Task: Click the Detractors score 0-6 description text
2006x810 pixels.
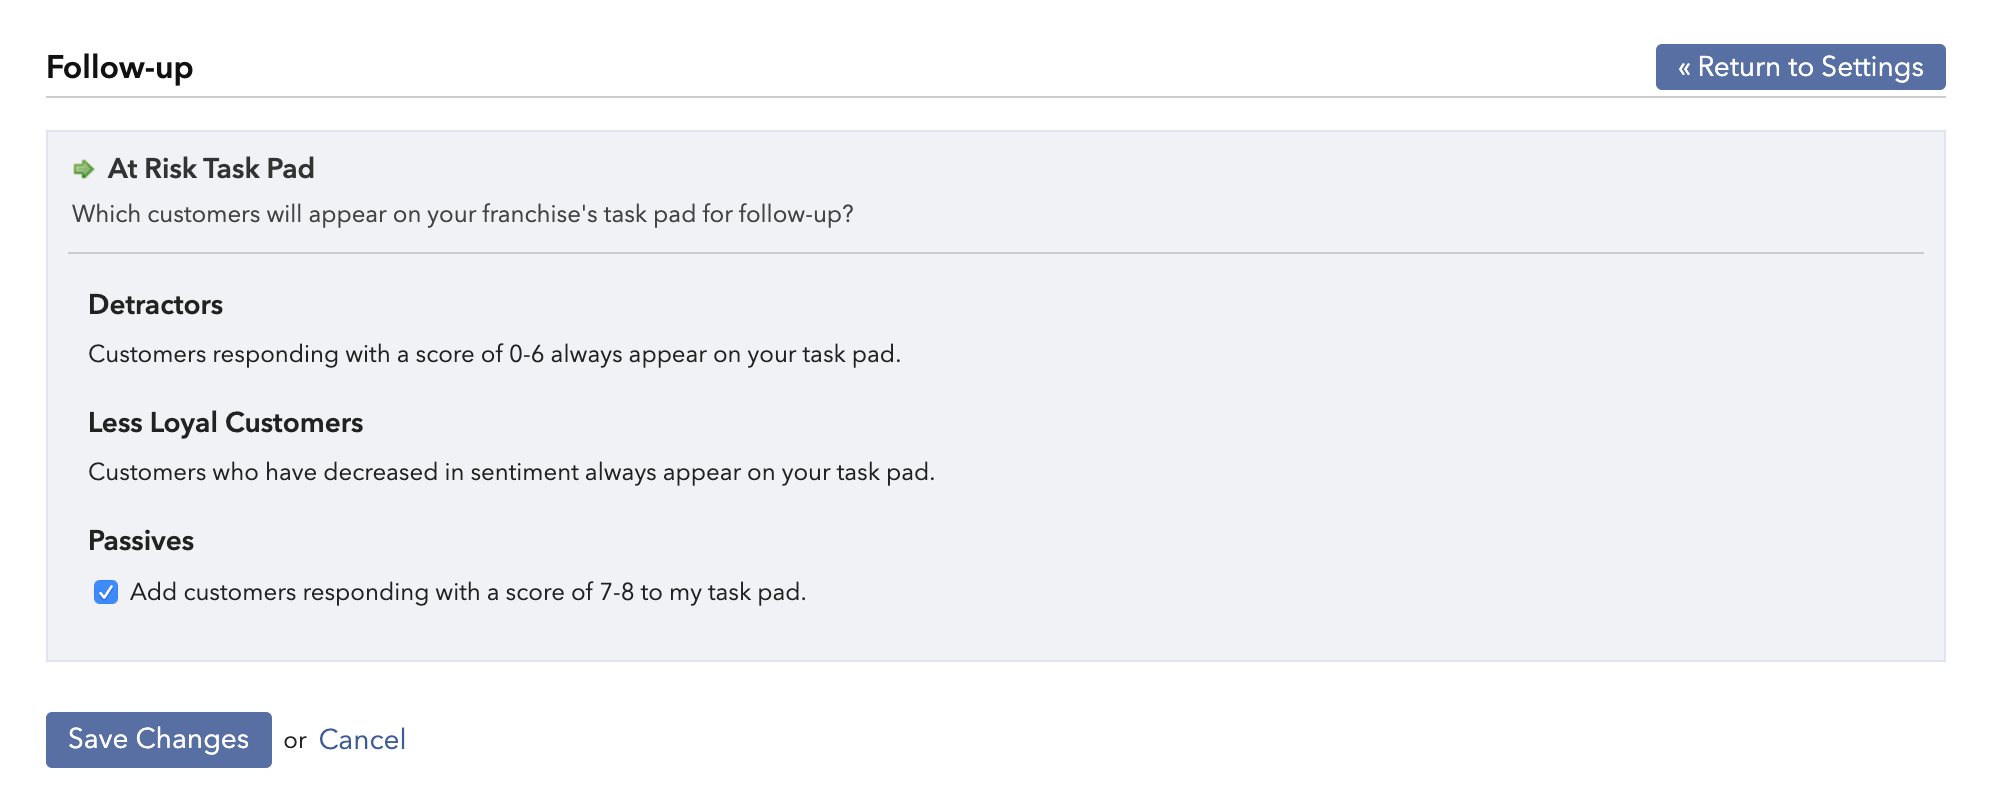Action: pos(495,354)
